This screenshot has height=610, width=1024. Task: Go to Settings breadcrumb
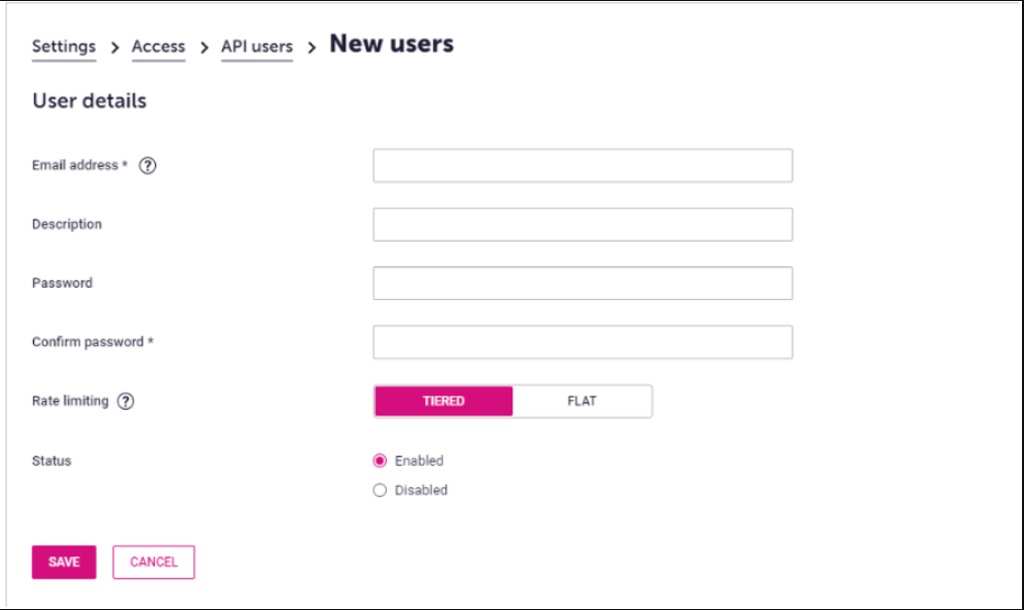tap(64, 47)
